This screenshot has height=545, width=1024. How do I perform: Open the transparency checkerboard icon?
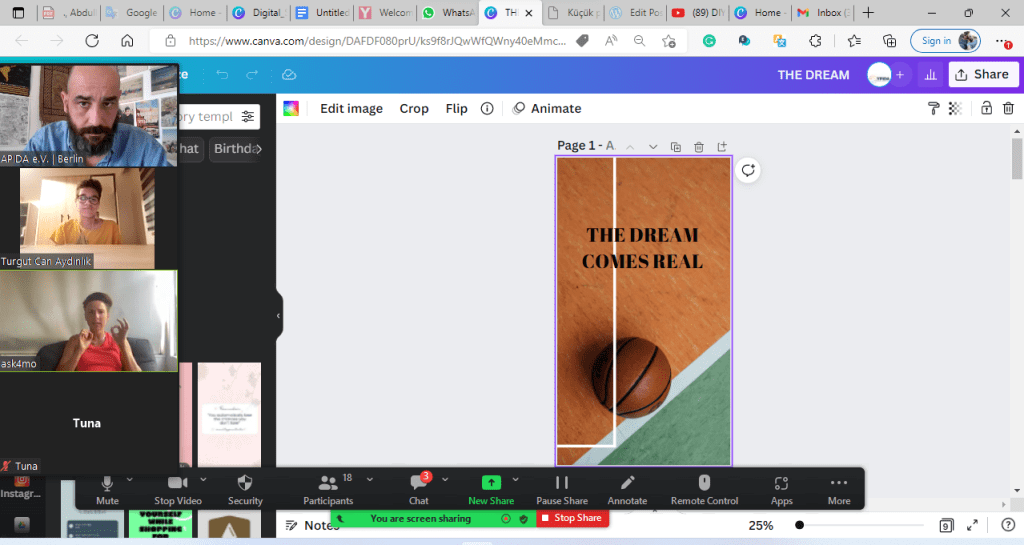tap(955, 109)
